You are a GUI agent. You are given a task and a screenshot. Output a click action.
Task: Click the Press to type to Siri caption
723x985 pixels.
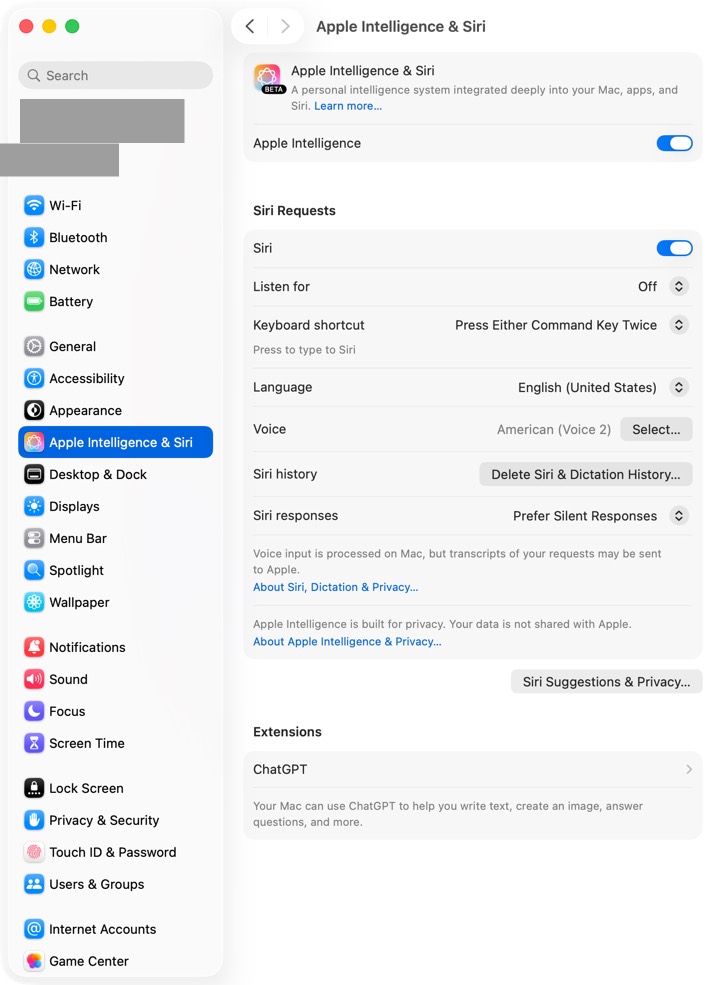tap(304, 350)
